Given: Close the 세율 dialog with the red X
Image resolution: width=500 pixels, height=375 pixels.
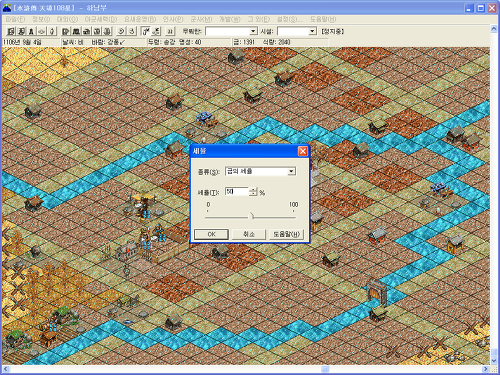Looking at the screenshot, I should click(x=303, y=151).
